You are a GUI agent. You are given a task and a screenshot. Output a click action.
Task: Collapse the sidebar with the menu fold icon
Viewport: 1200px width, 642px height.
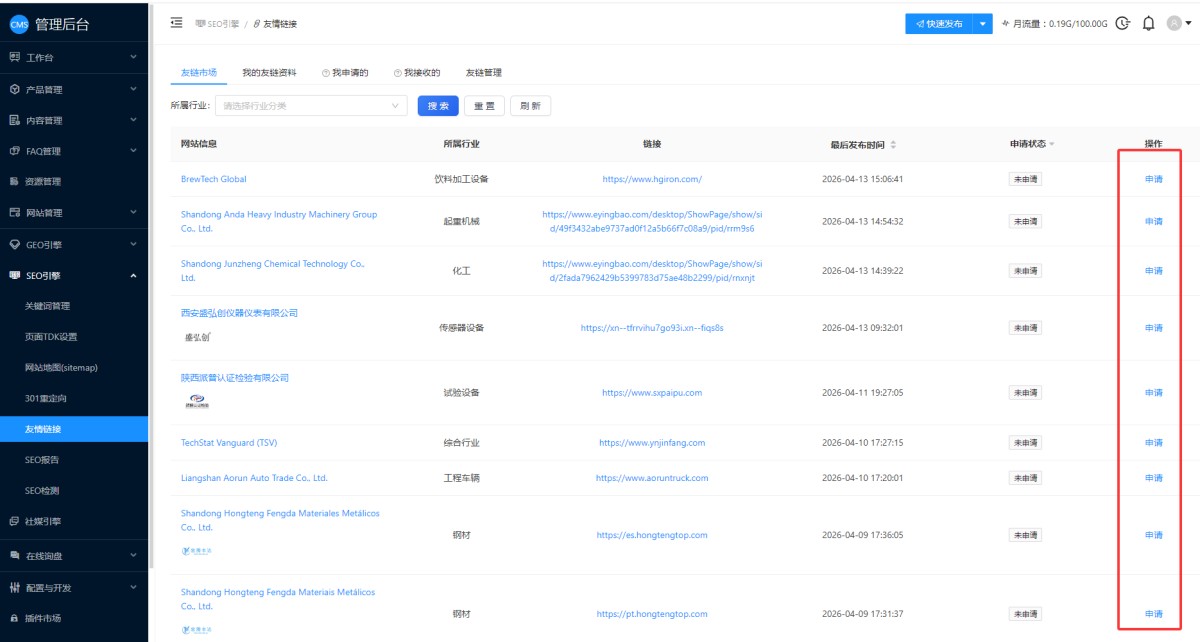177,23
